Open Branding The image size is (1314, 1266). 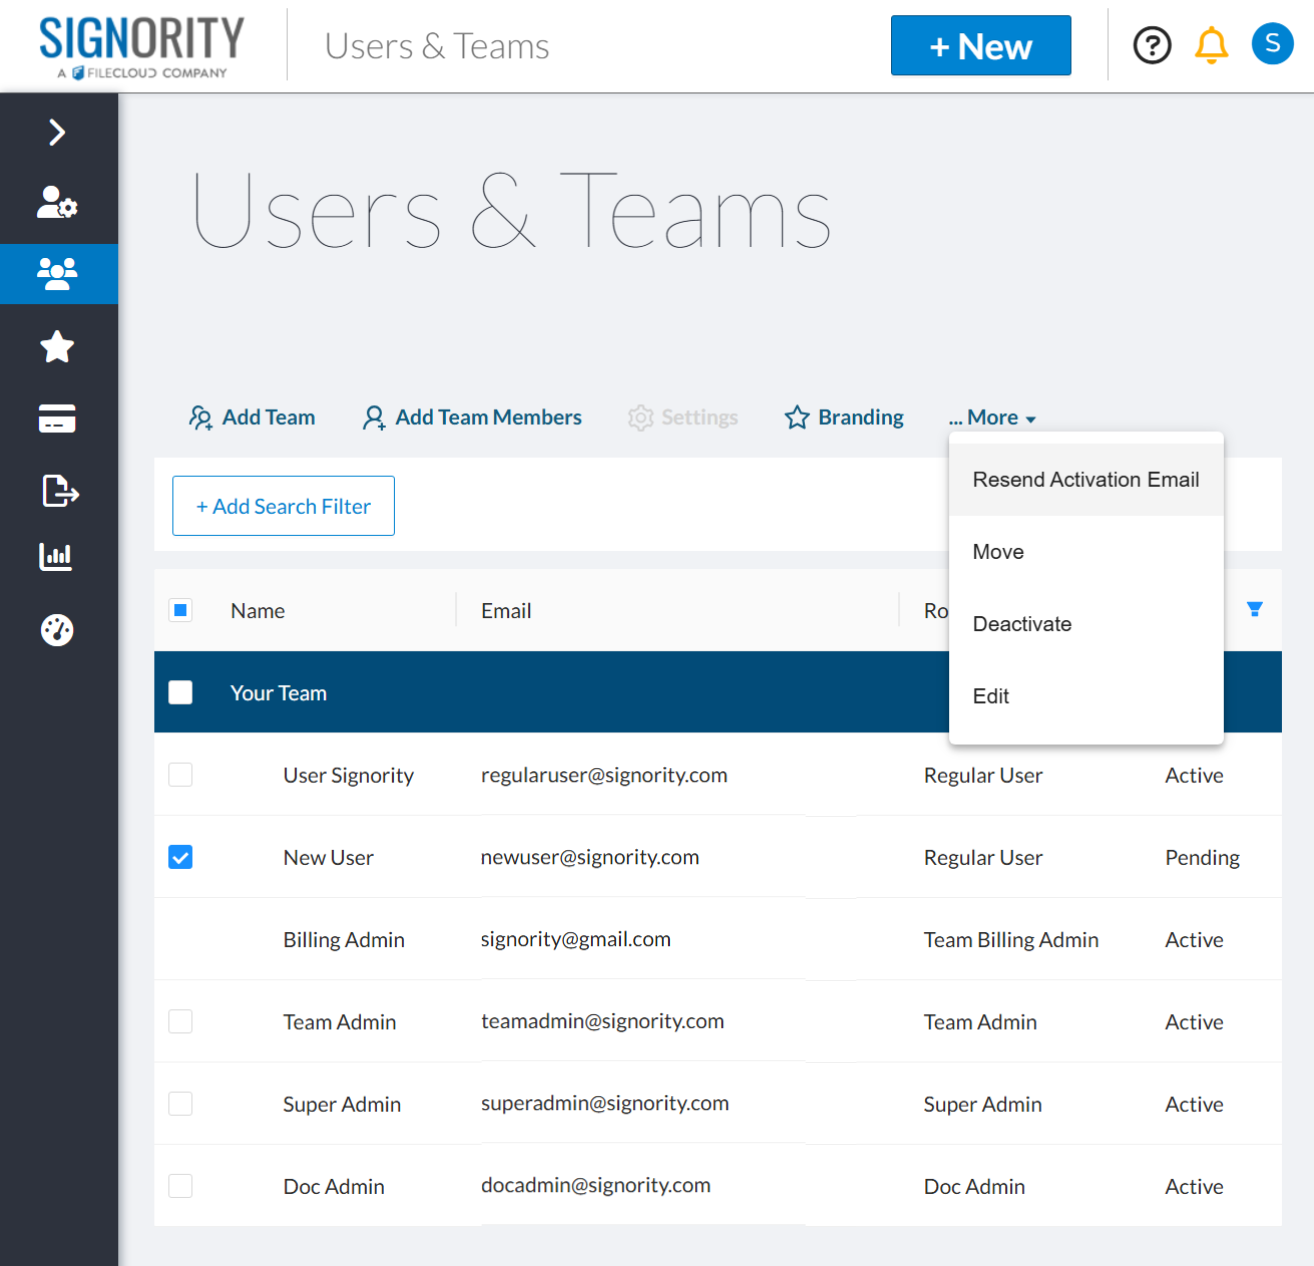click(x=844, y=417)
